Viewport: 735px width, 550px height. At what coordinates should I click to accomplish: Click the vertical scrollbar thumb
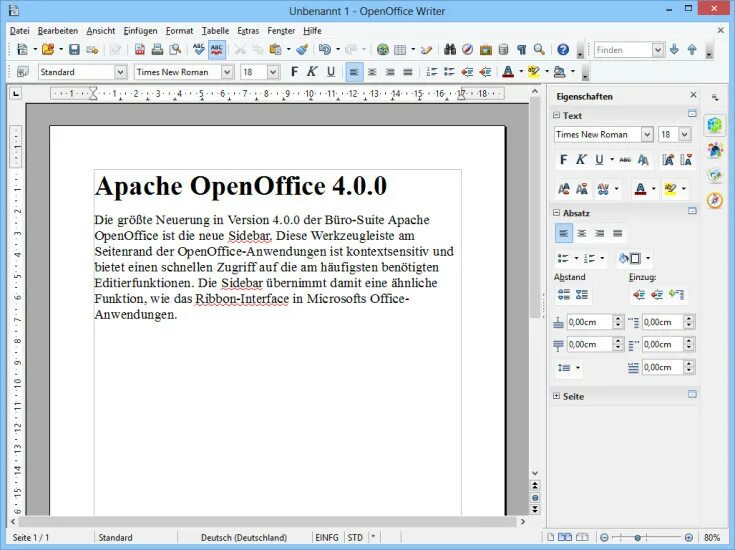click(x=534, y=208)
